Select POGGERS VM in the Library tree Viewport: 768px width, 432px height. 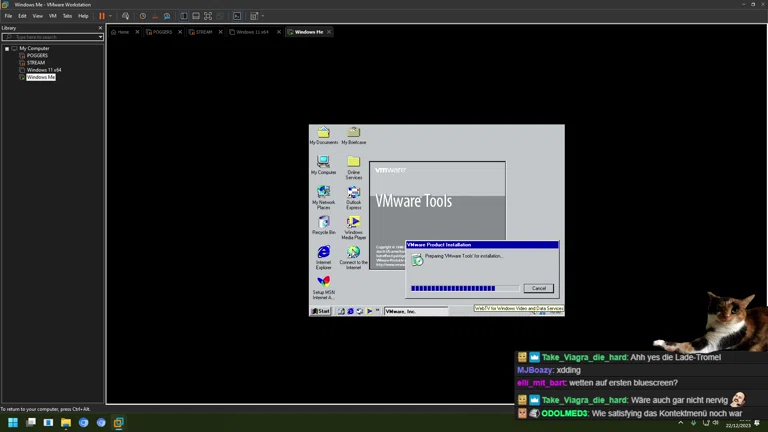tap(37, 56)
